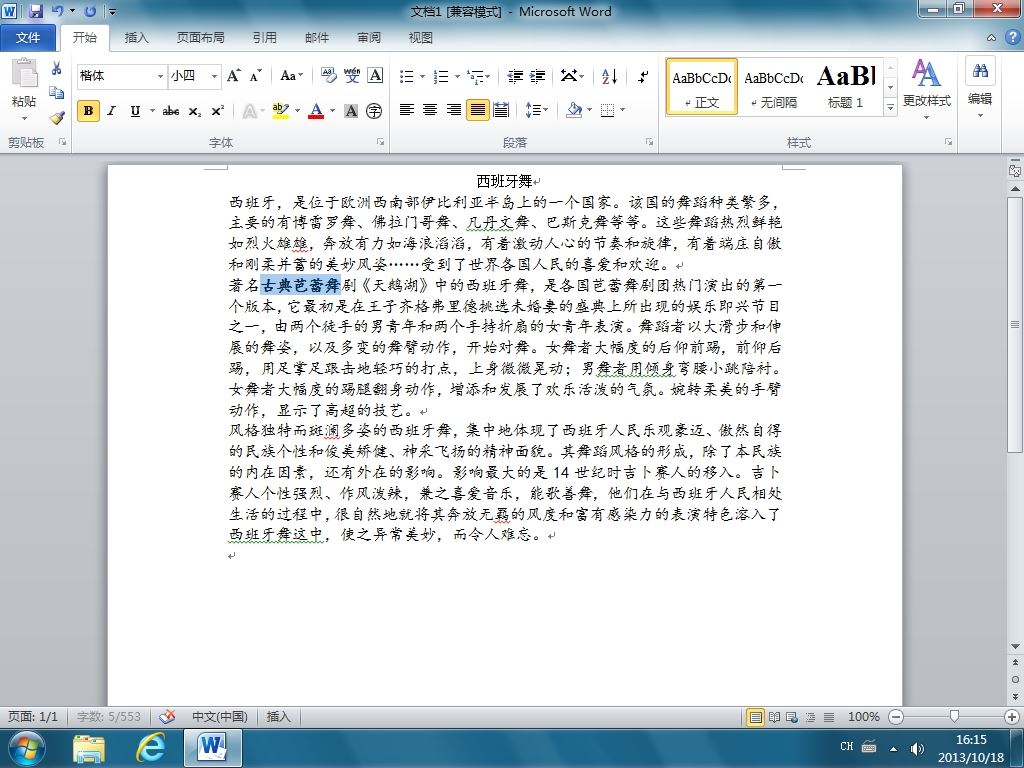The height and width of the screenshot is (768, 1024).
Task: Expand the styles gallery more arrow
Action: click(890, 107)
